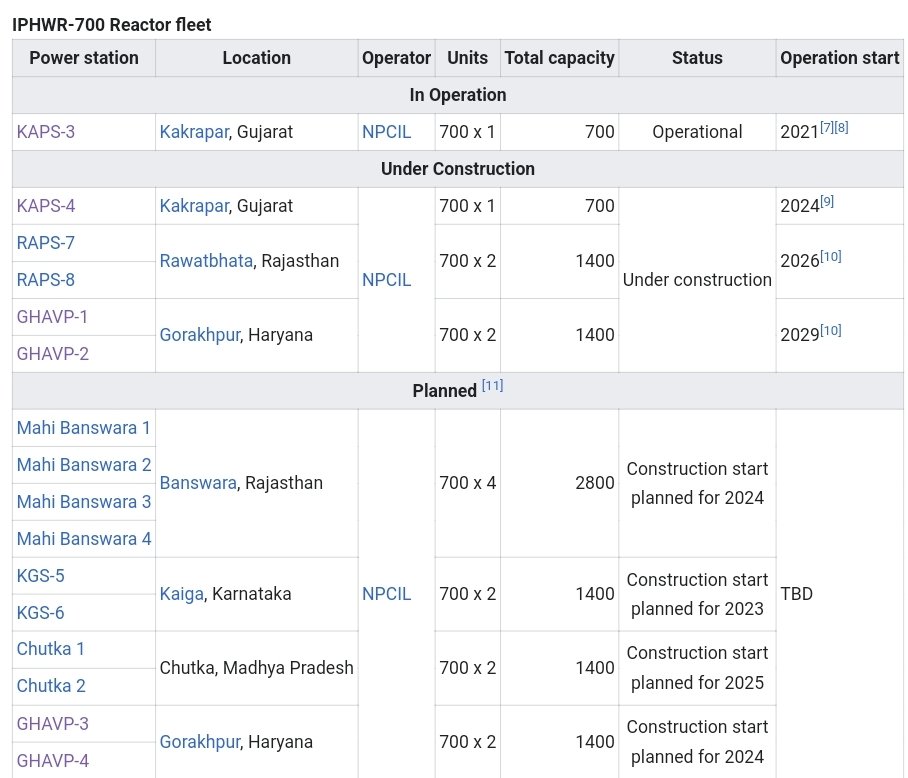Open the Rawatbhata location link

(x=206, y=261)
